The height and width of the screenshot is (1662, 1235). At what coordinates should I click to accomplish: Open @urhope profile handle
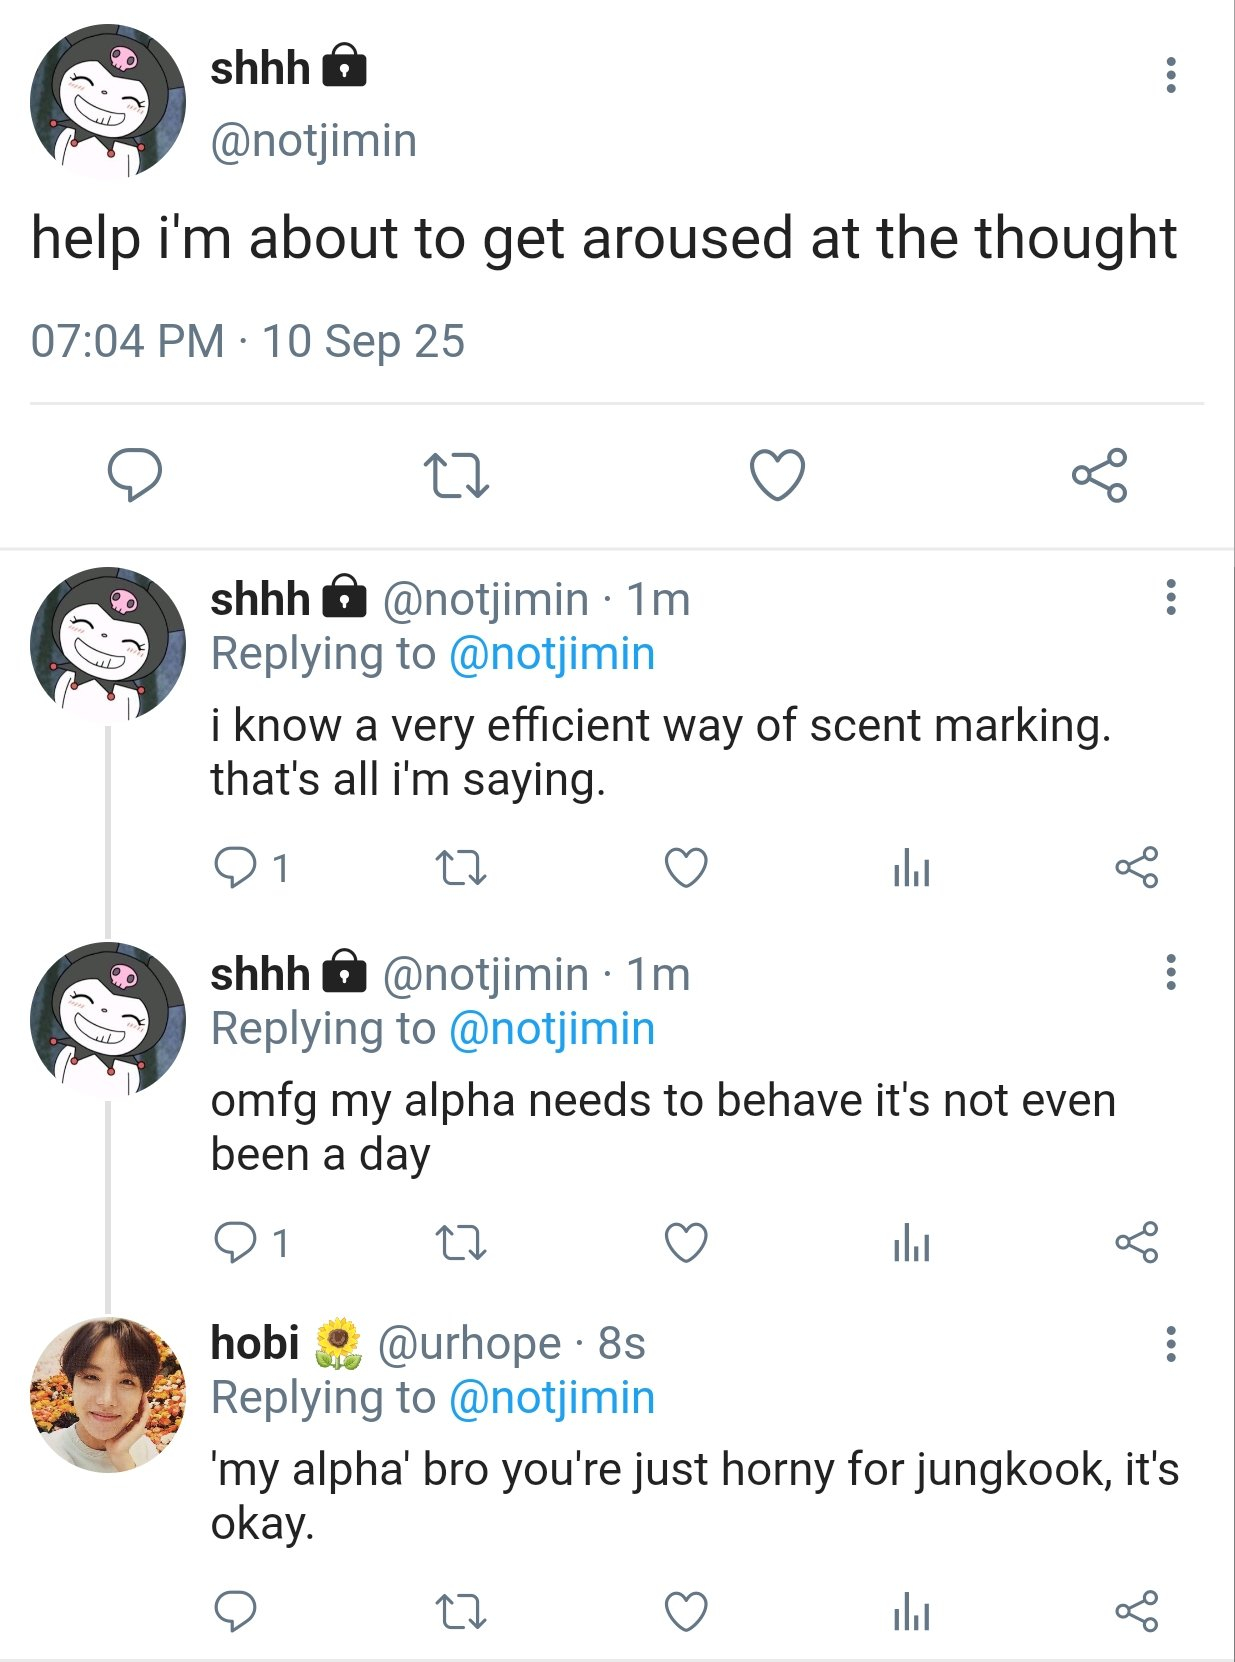tap(469, 1344)
